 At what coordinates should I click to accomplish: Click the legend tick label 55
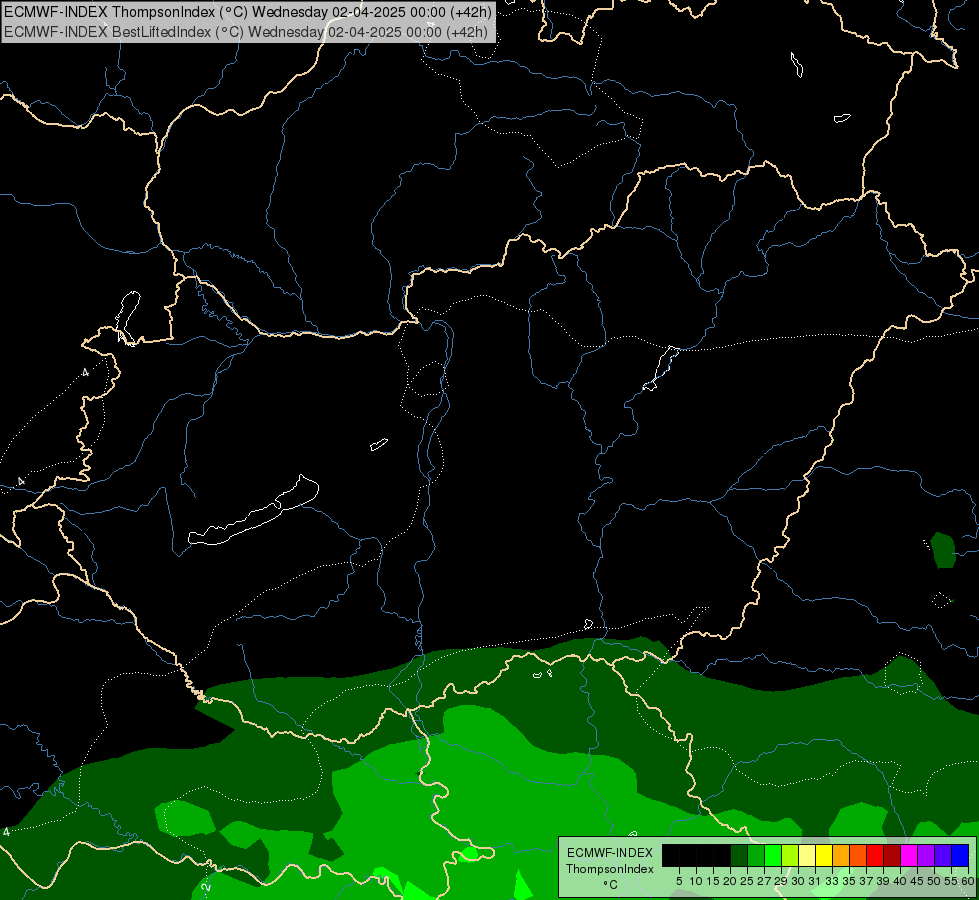coord(950,881)
